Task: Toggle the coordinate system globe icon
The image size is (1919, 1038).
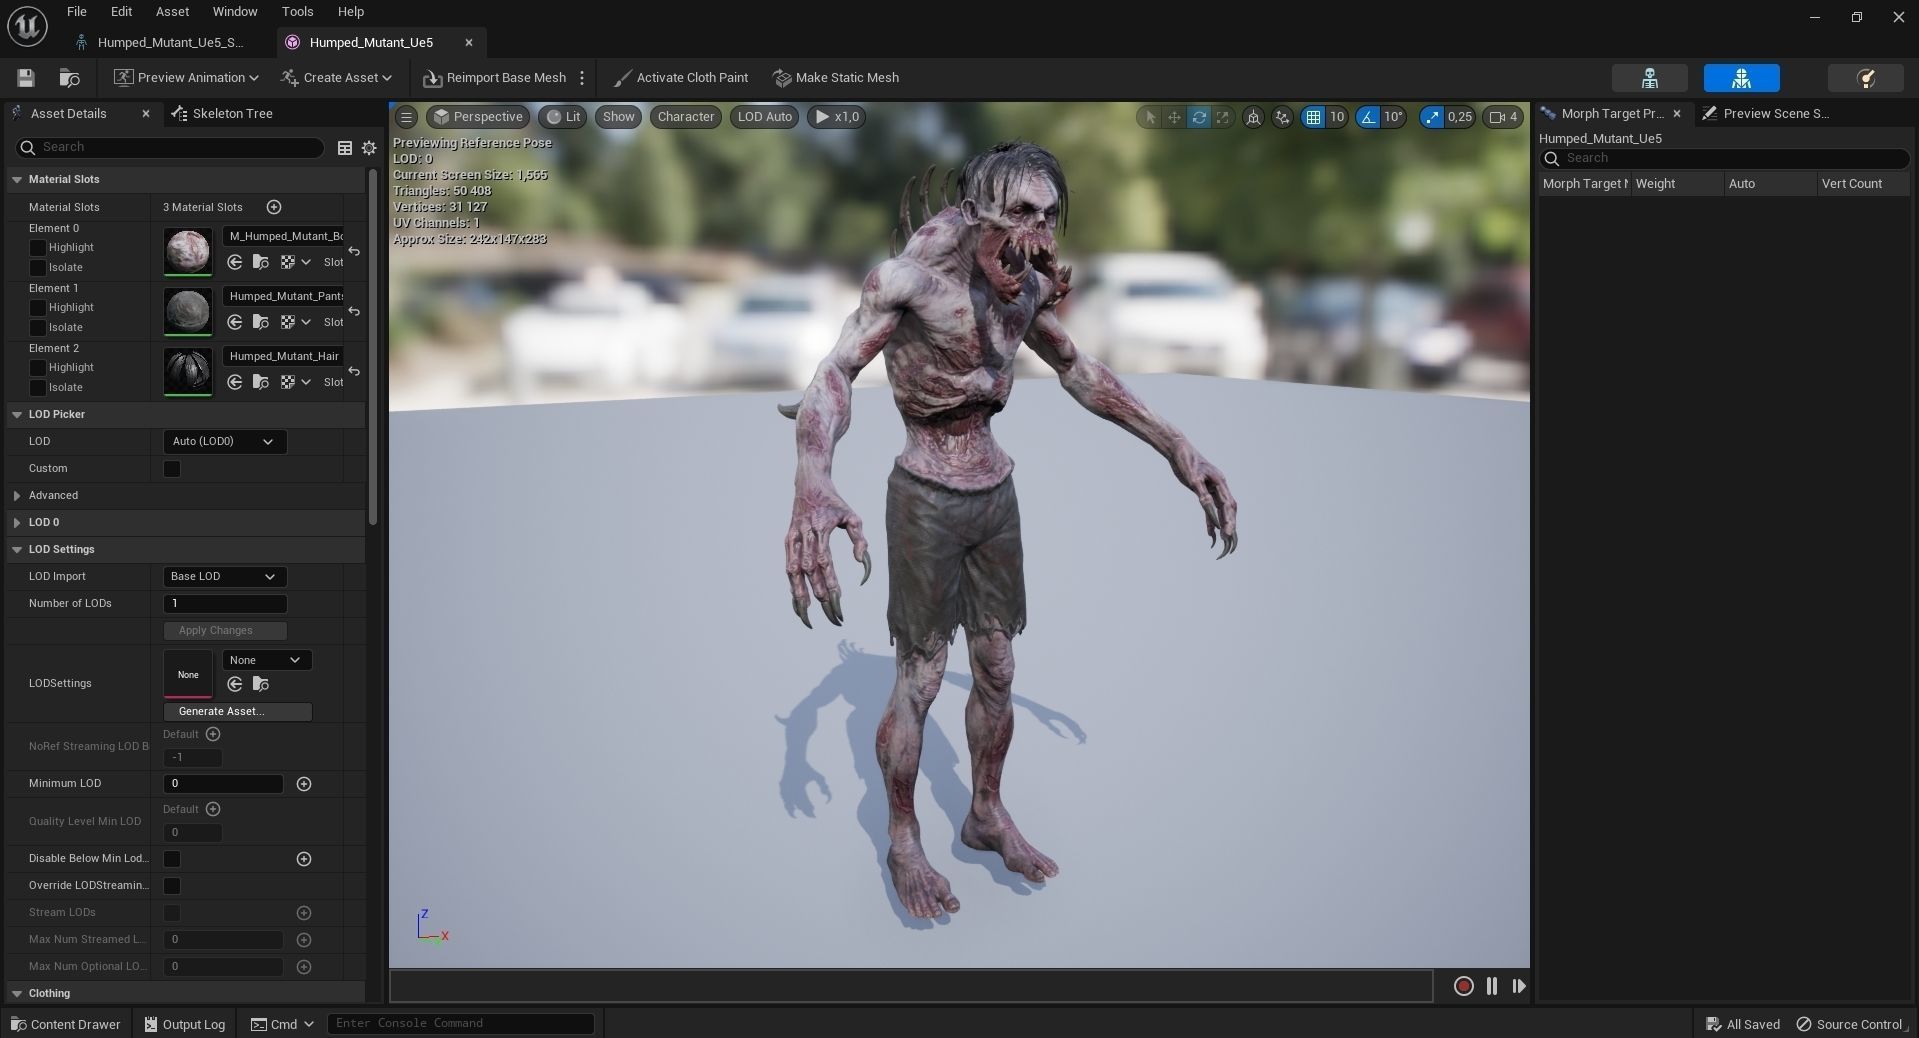Action: [1253, 117]
